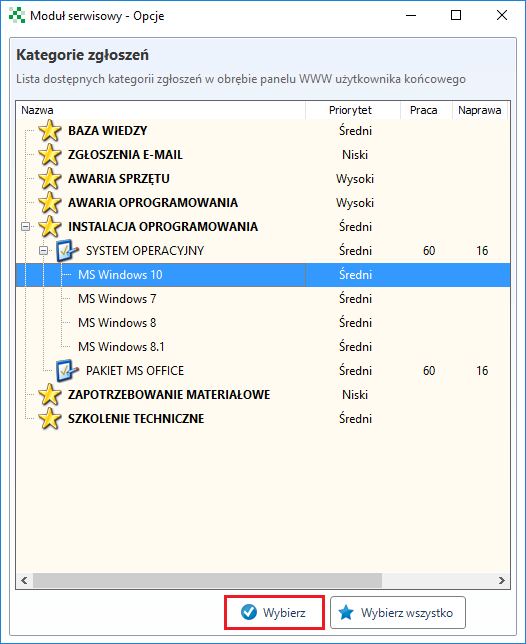Click the star icon next to SZKOLENIE TECHNICZNE
Image resolution: width=526 pixels, height=644 pixels.
(50, 419)
